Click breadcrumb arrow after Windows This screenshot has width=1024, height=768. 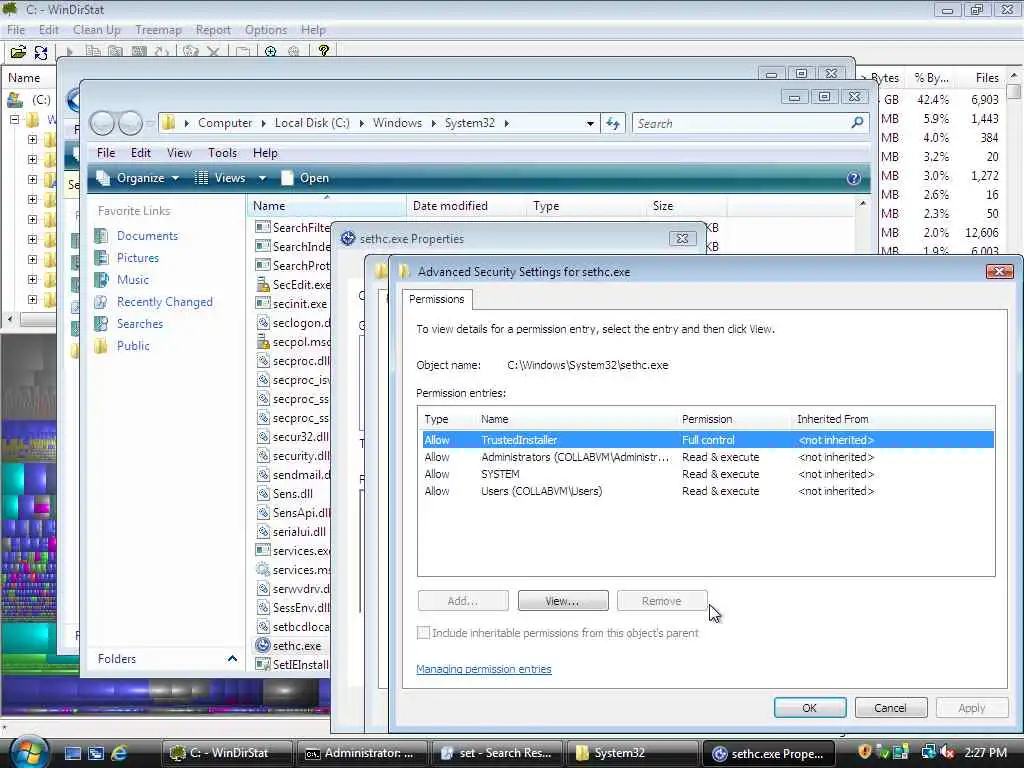[x=433, y=123]
